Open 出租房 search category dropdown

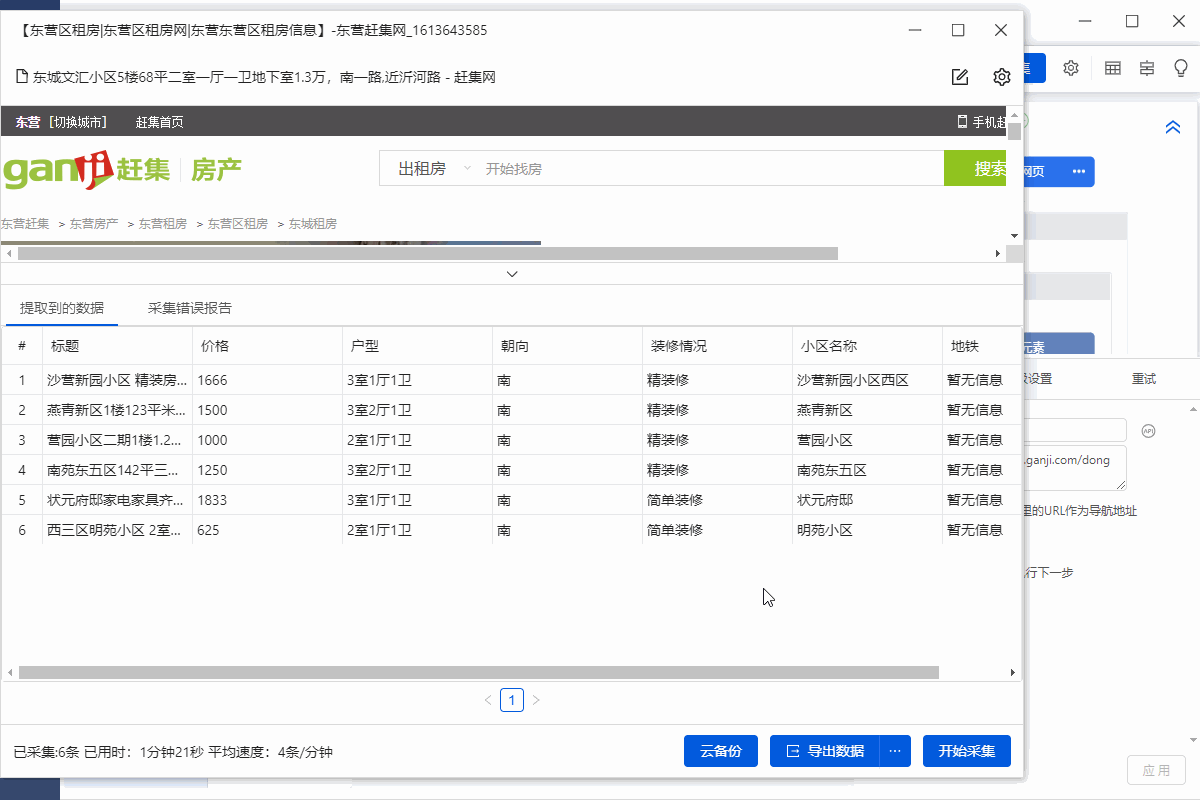433,169
